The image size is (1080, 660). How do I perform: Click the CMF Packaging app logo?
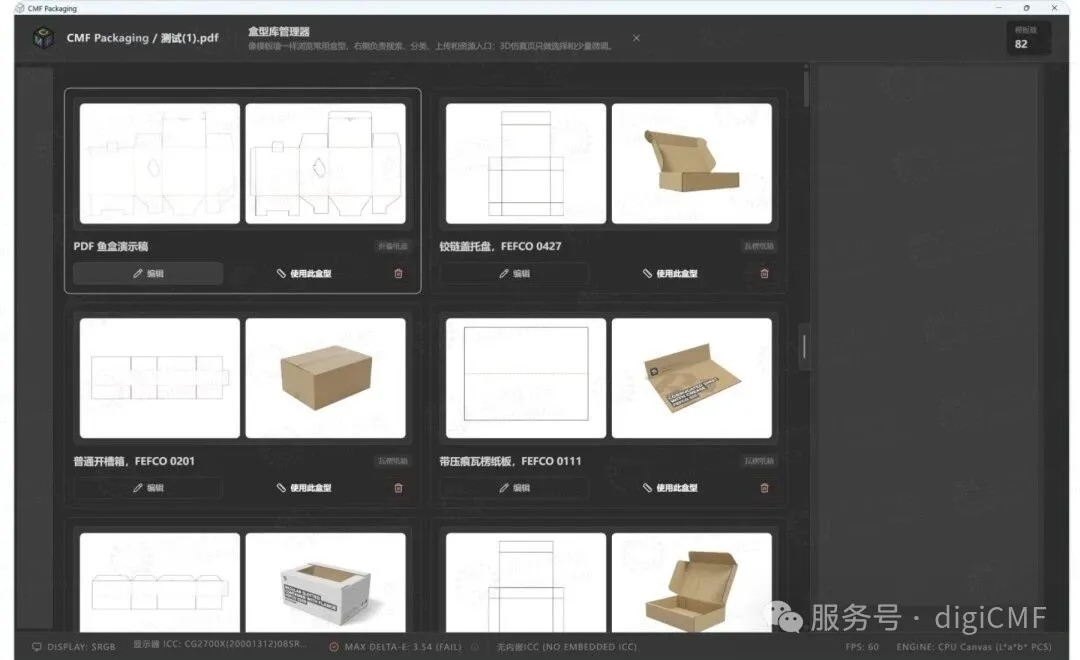(x=43, y=37)
